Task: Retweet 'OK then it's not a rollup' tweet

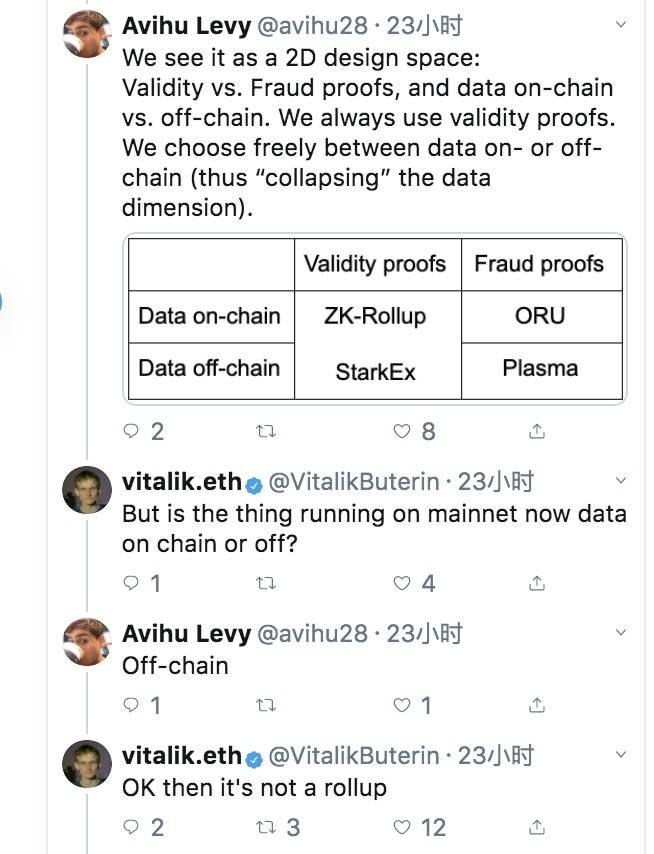Action: click(266, 827)
